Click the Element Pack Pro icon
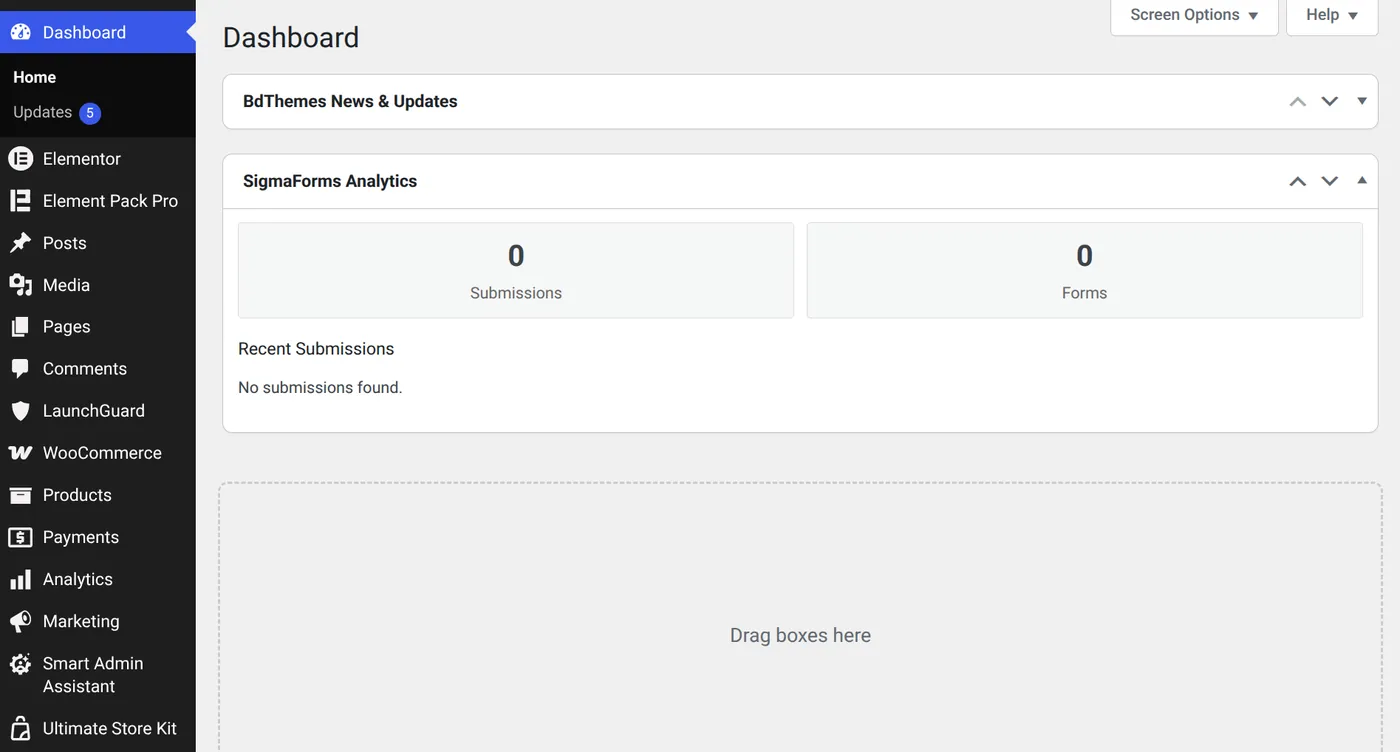 (x=20, y=200)
